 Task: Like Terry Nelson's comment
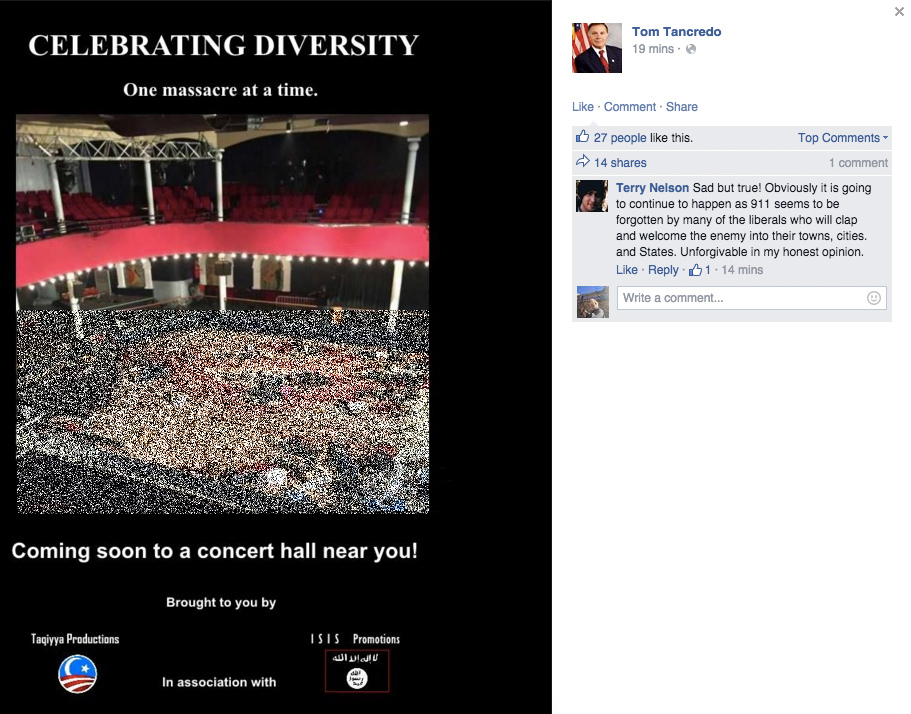pos(626,270)
